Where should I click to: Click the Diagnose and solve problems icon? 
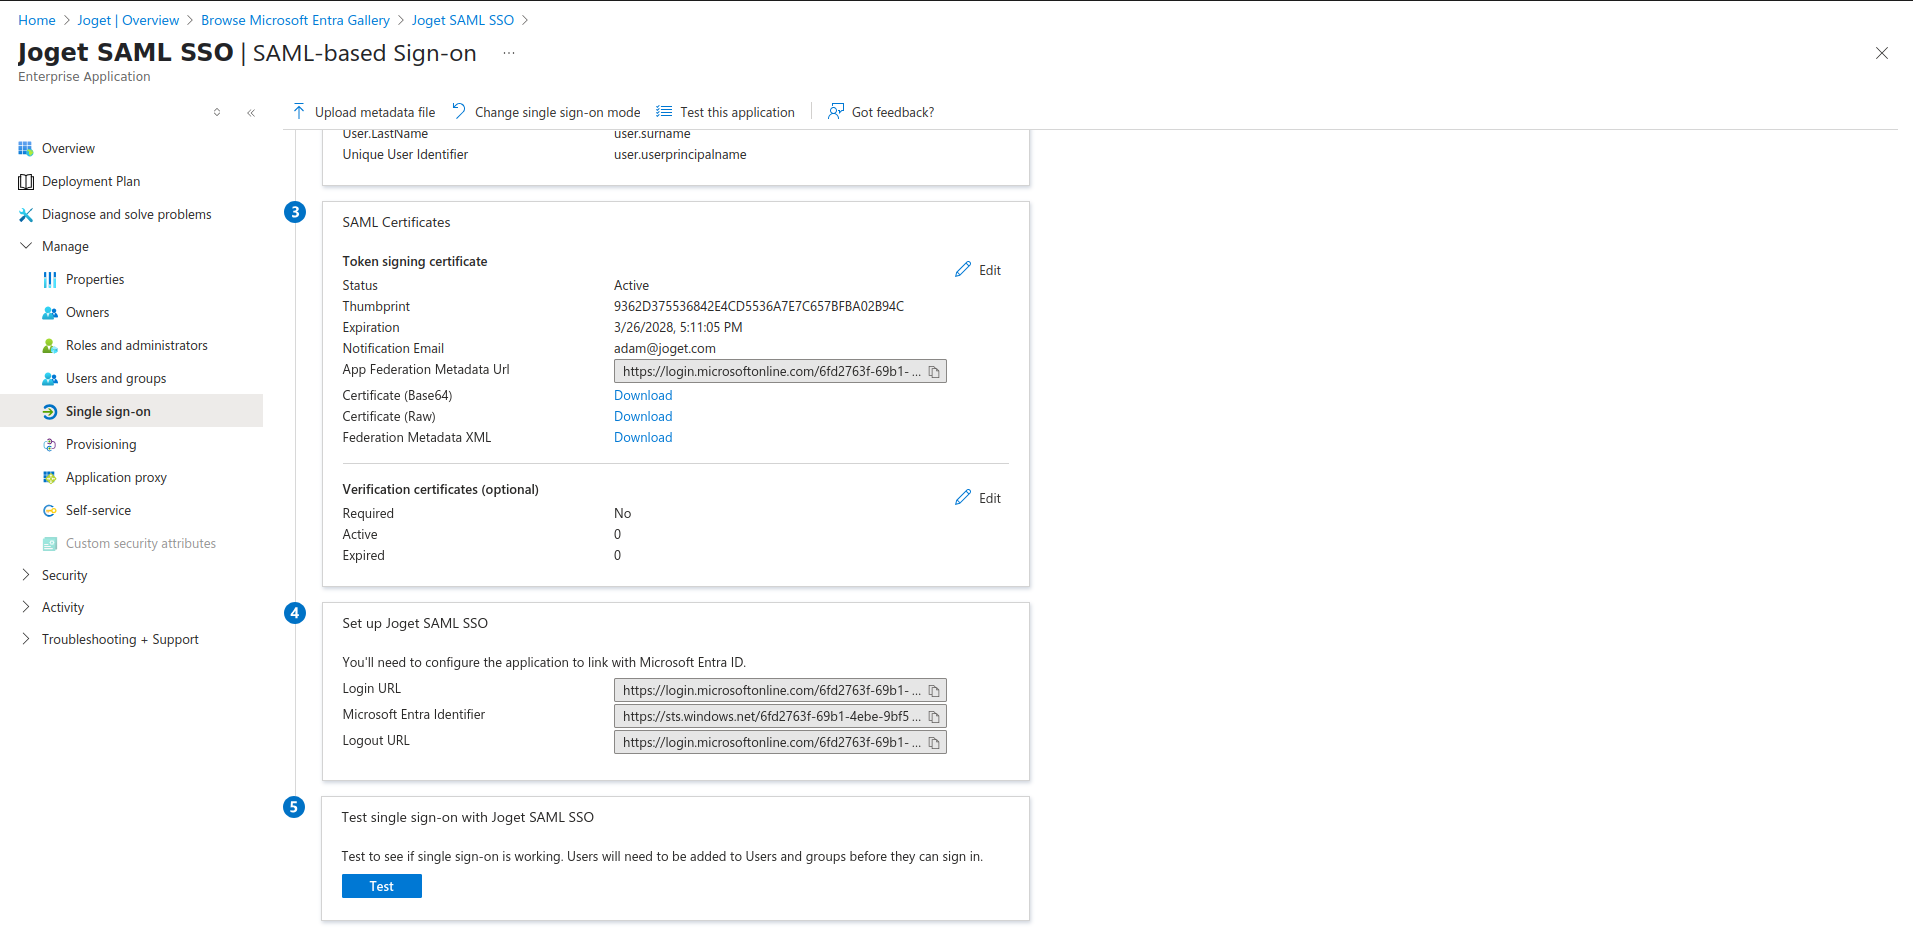(x=26, y=215)
